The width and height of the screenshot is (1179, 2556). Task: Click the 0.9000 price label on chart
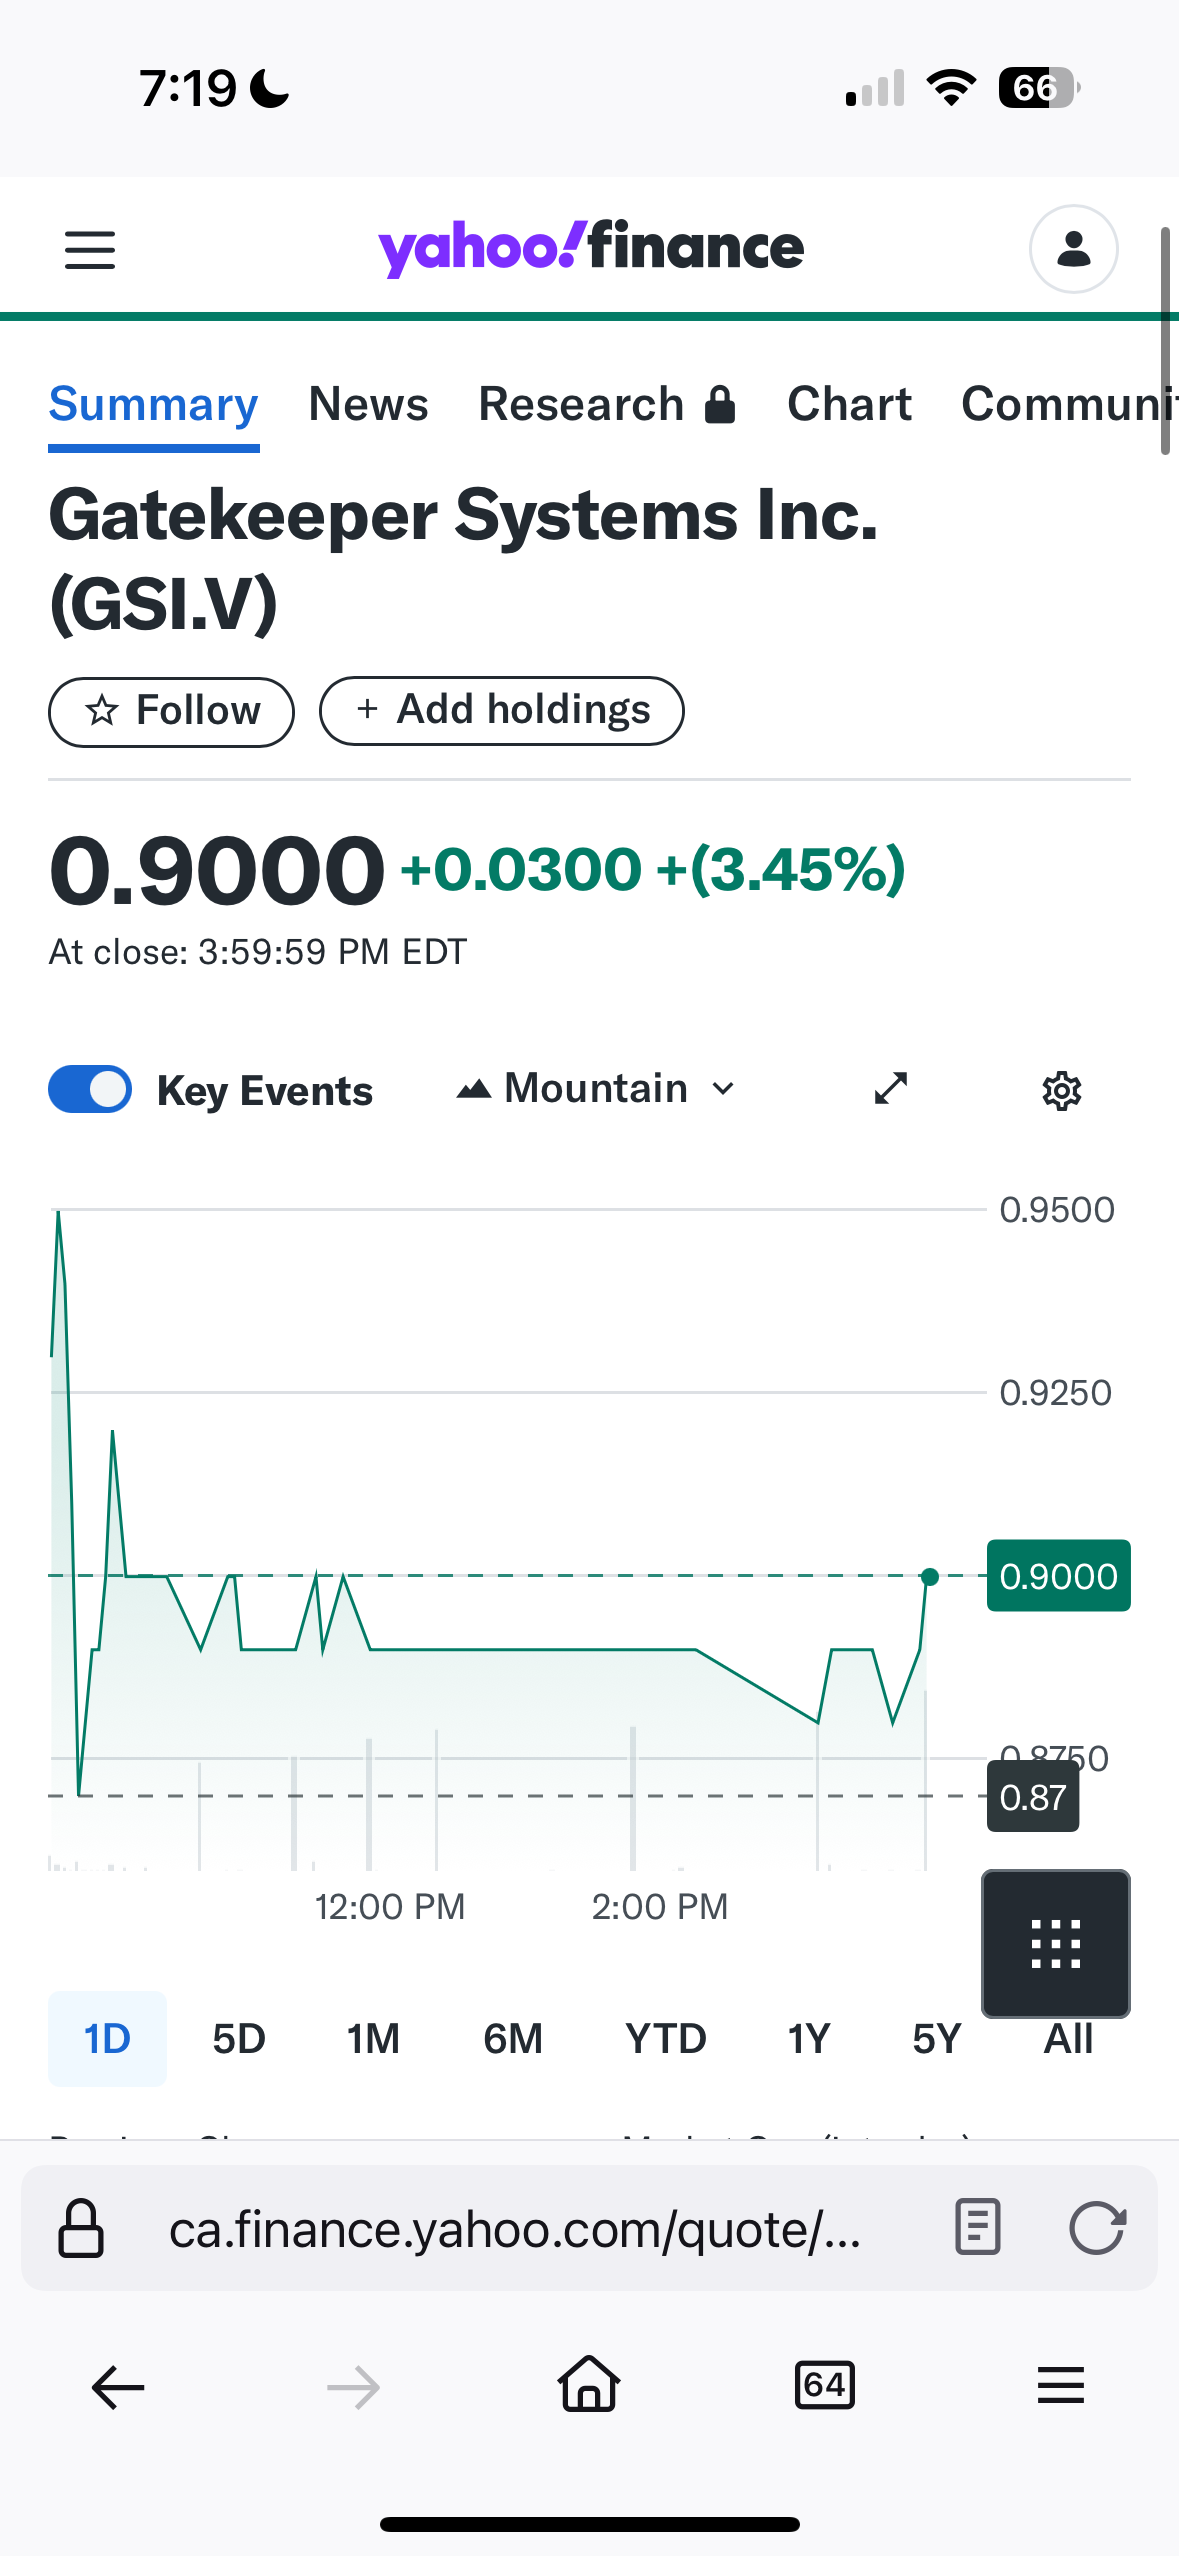(1059, 1576)
